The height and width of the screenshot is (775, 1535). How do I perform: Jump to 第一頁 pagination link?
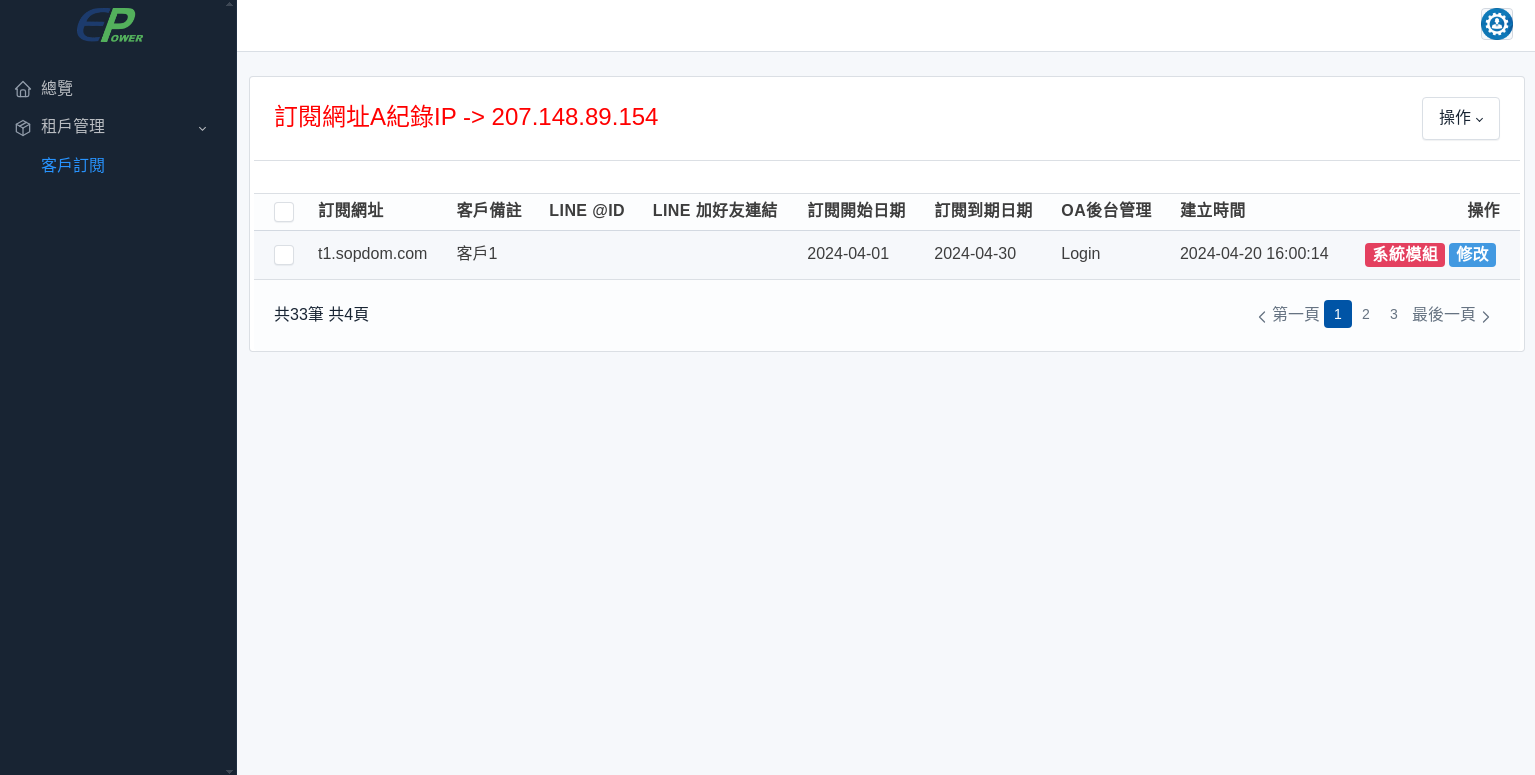tap(1296, 314)
